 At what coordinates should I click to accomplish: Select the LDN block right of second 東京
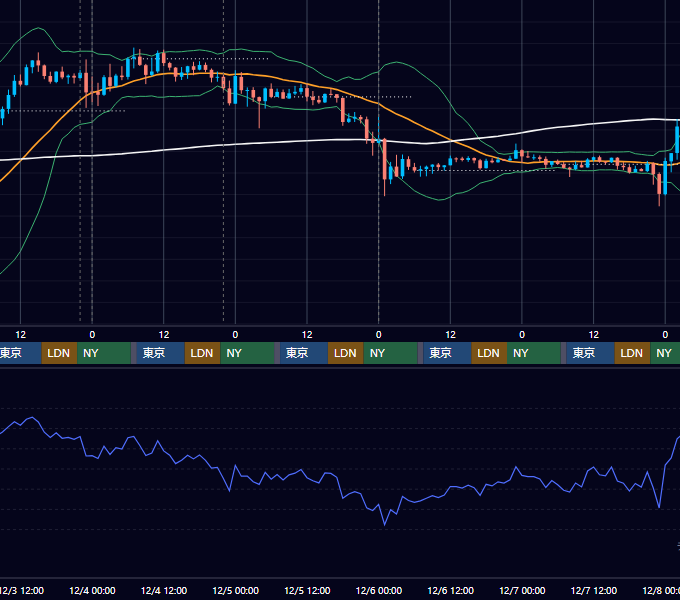203,353
